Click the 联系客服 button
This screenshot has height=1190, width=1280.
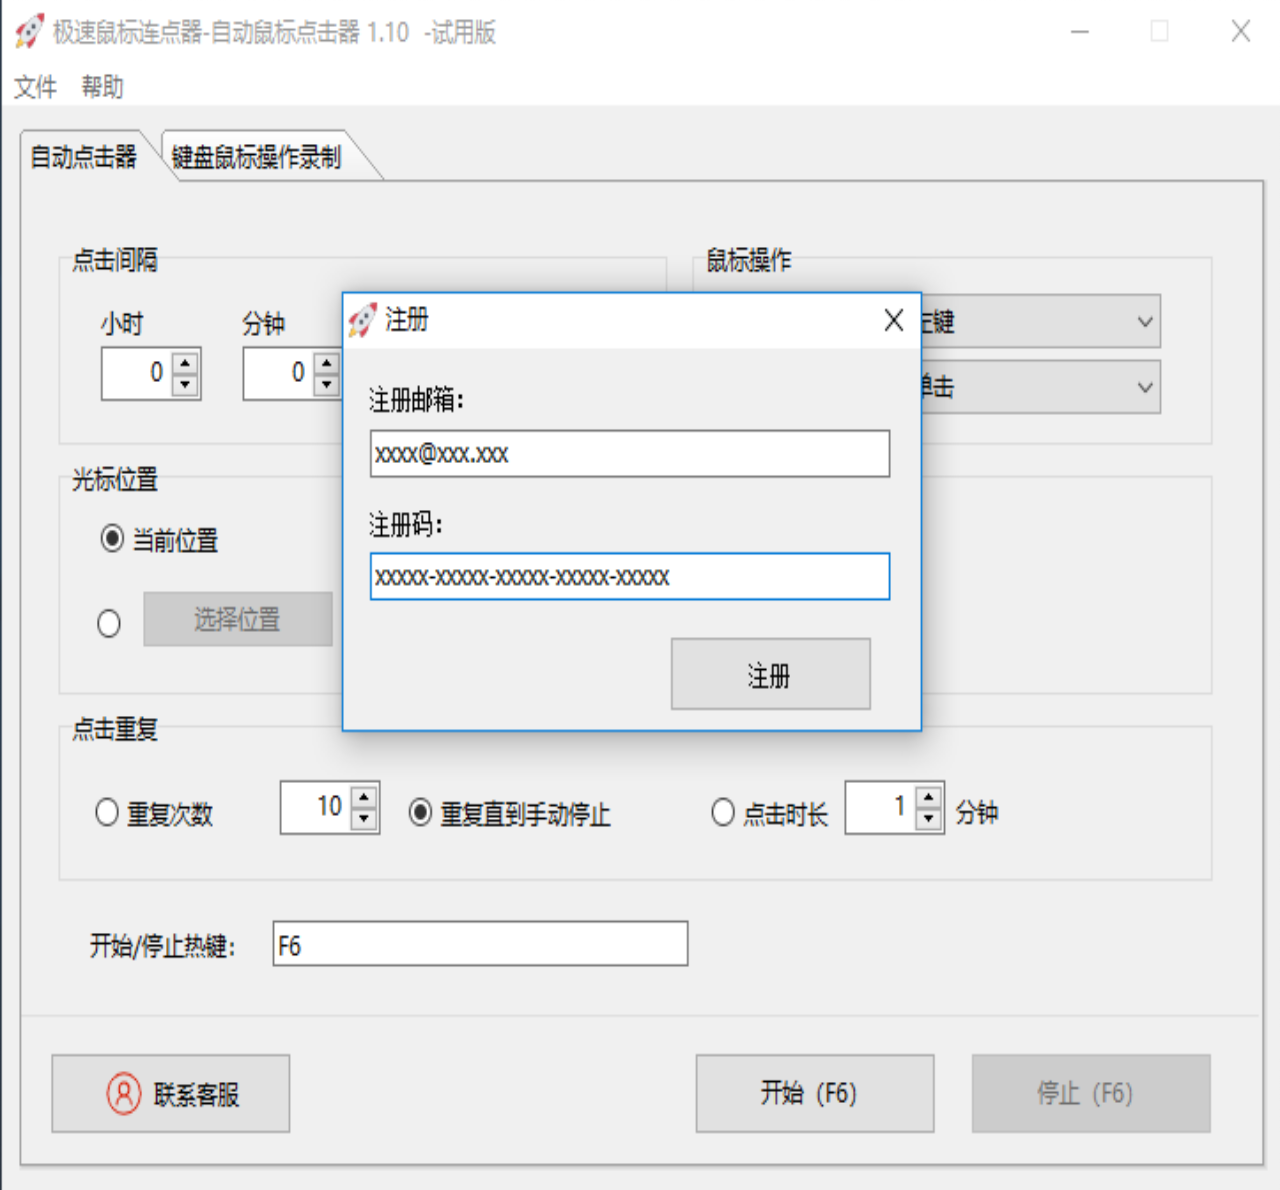pyautogui.click(x=171, y=1093)
